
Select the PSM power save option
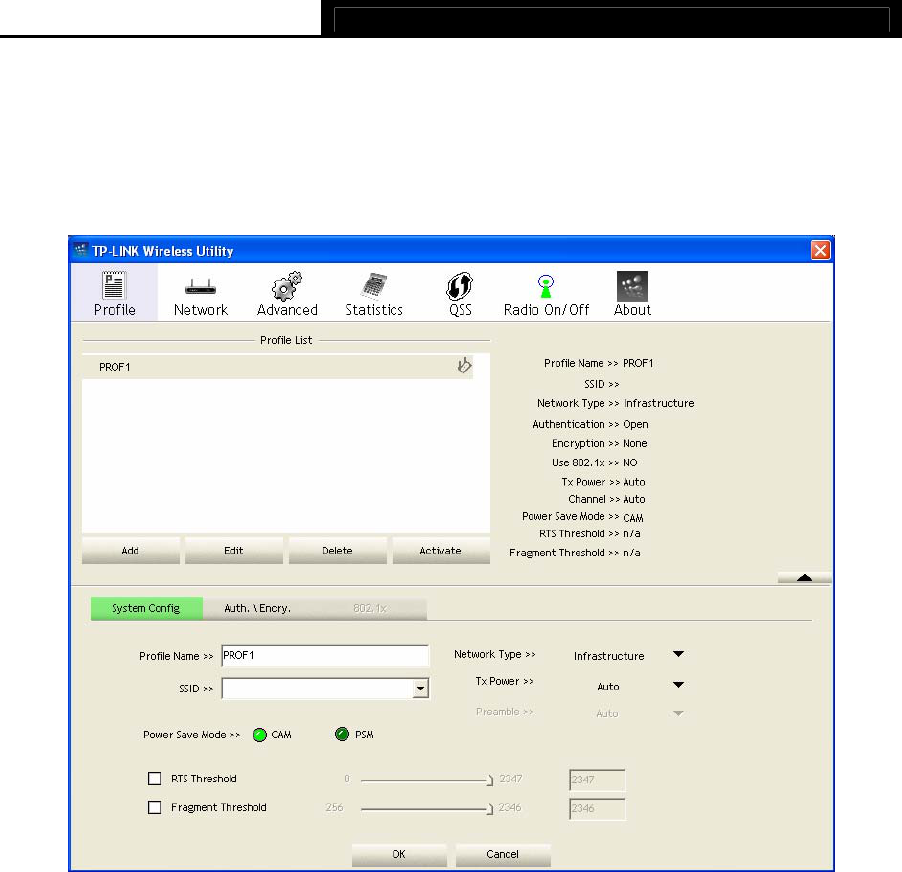pyautogui.click(x=342, y=734)
